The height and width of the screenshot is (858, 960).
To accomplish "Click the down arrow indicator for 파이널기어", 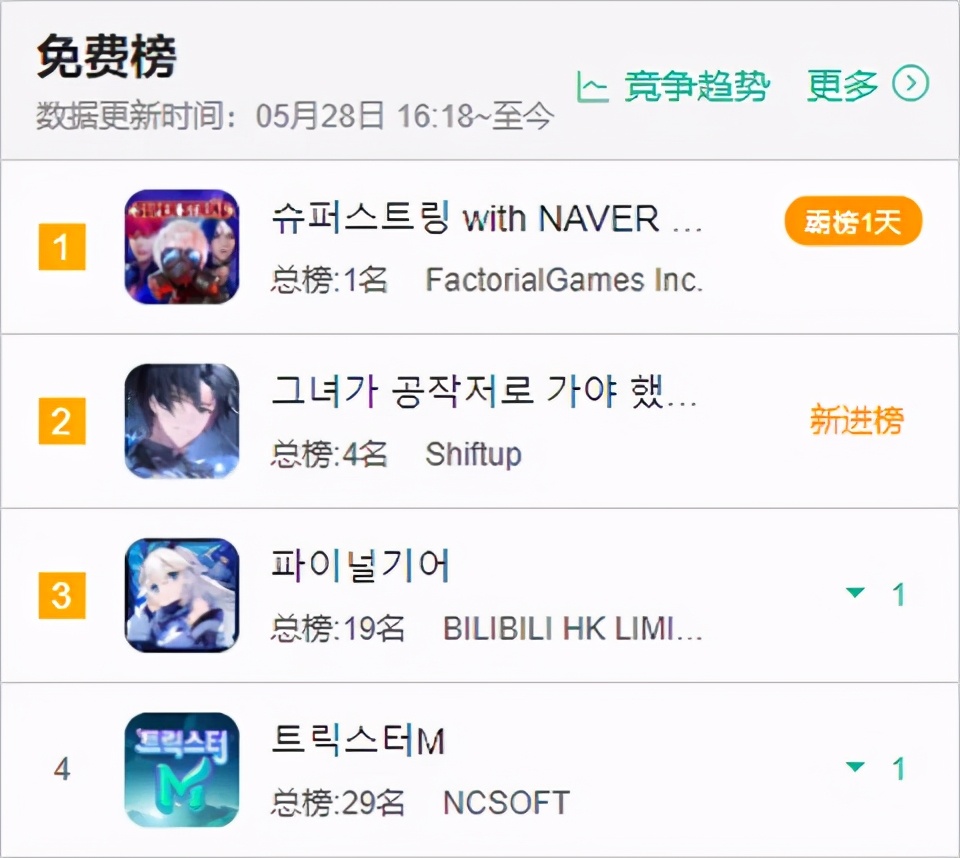I will tap(855, 592).
